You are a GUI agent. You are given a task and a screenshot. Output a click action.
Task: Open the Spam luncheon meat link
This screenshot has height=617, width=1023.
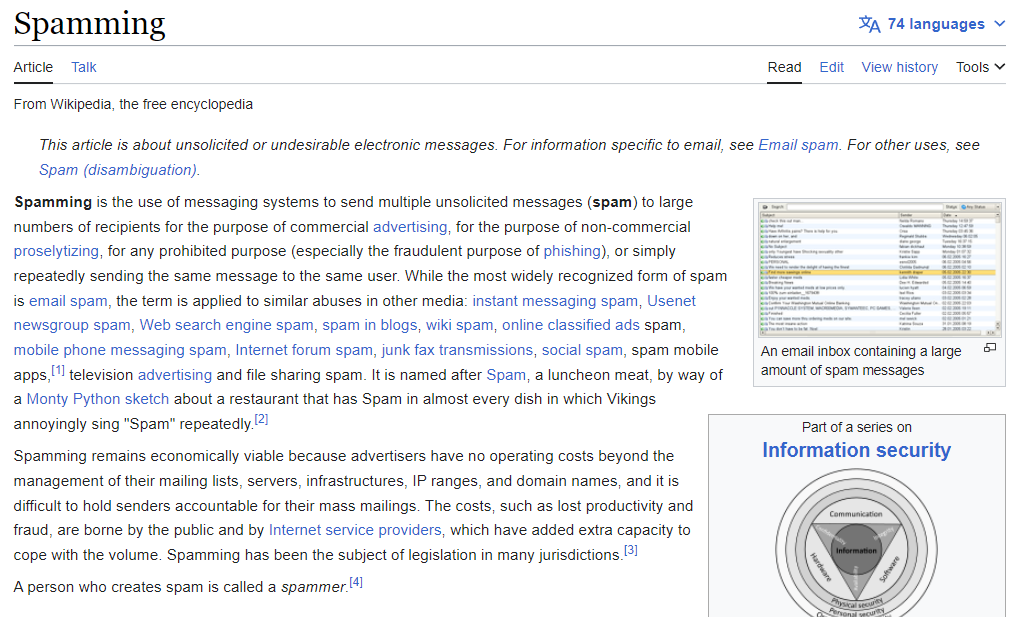coord(506,375)
